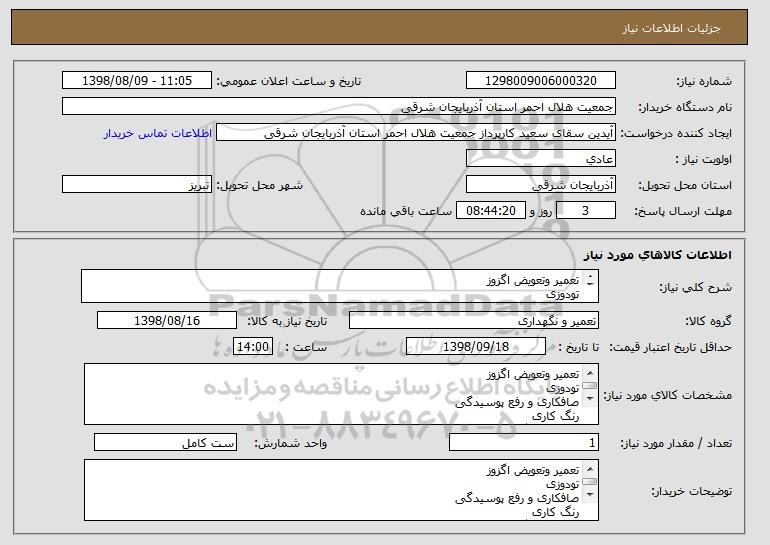This screenshot has width=770, height=545.
Task: Click the public announcement date field 1398/08/09 - 11:05
Action: click(137, 81)
